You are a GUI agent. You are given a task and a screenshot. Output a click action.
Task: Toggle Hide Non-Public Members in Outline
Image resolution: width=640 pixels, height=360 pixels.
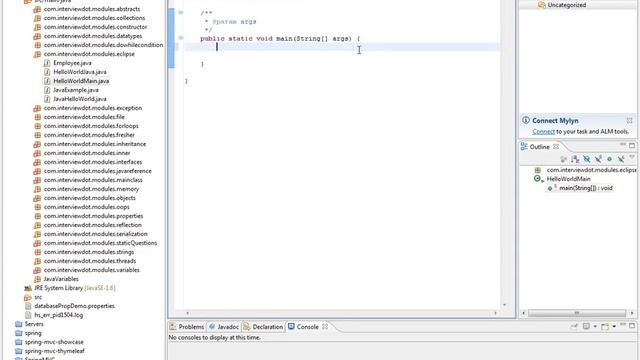tap(609, 159)
